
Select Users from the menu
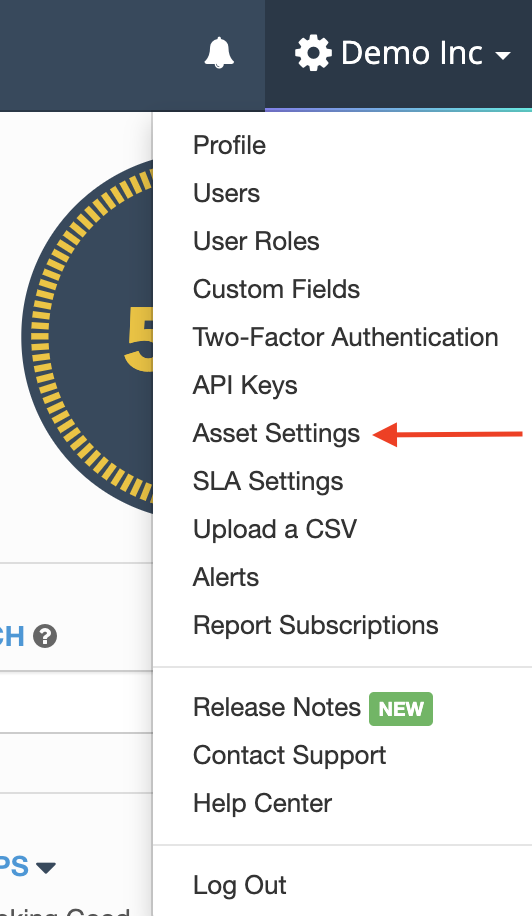[227, 193]
